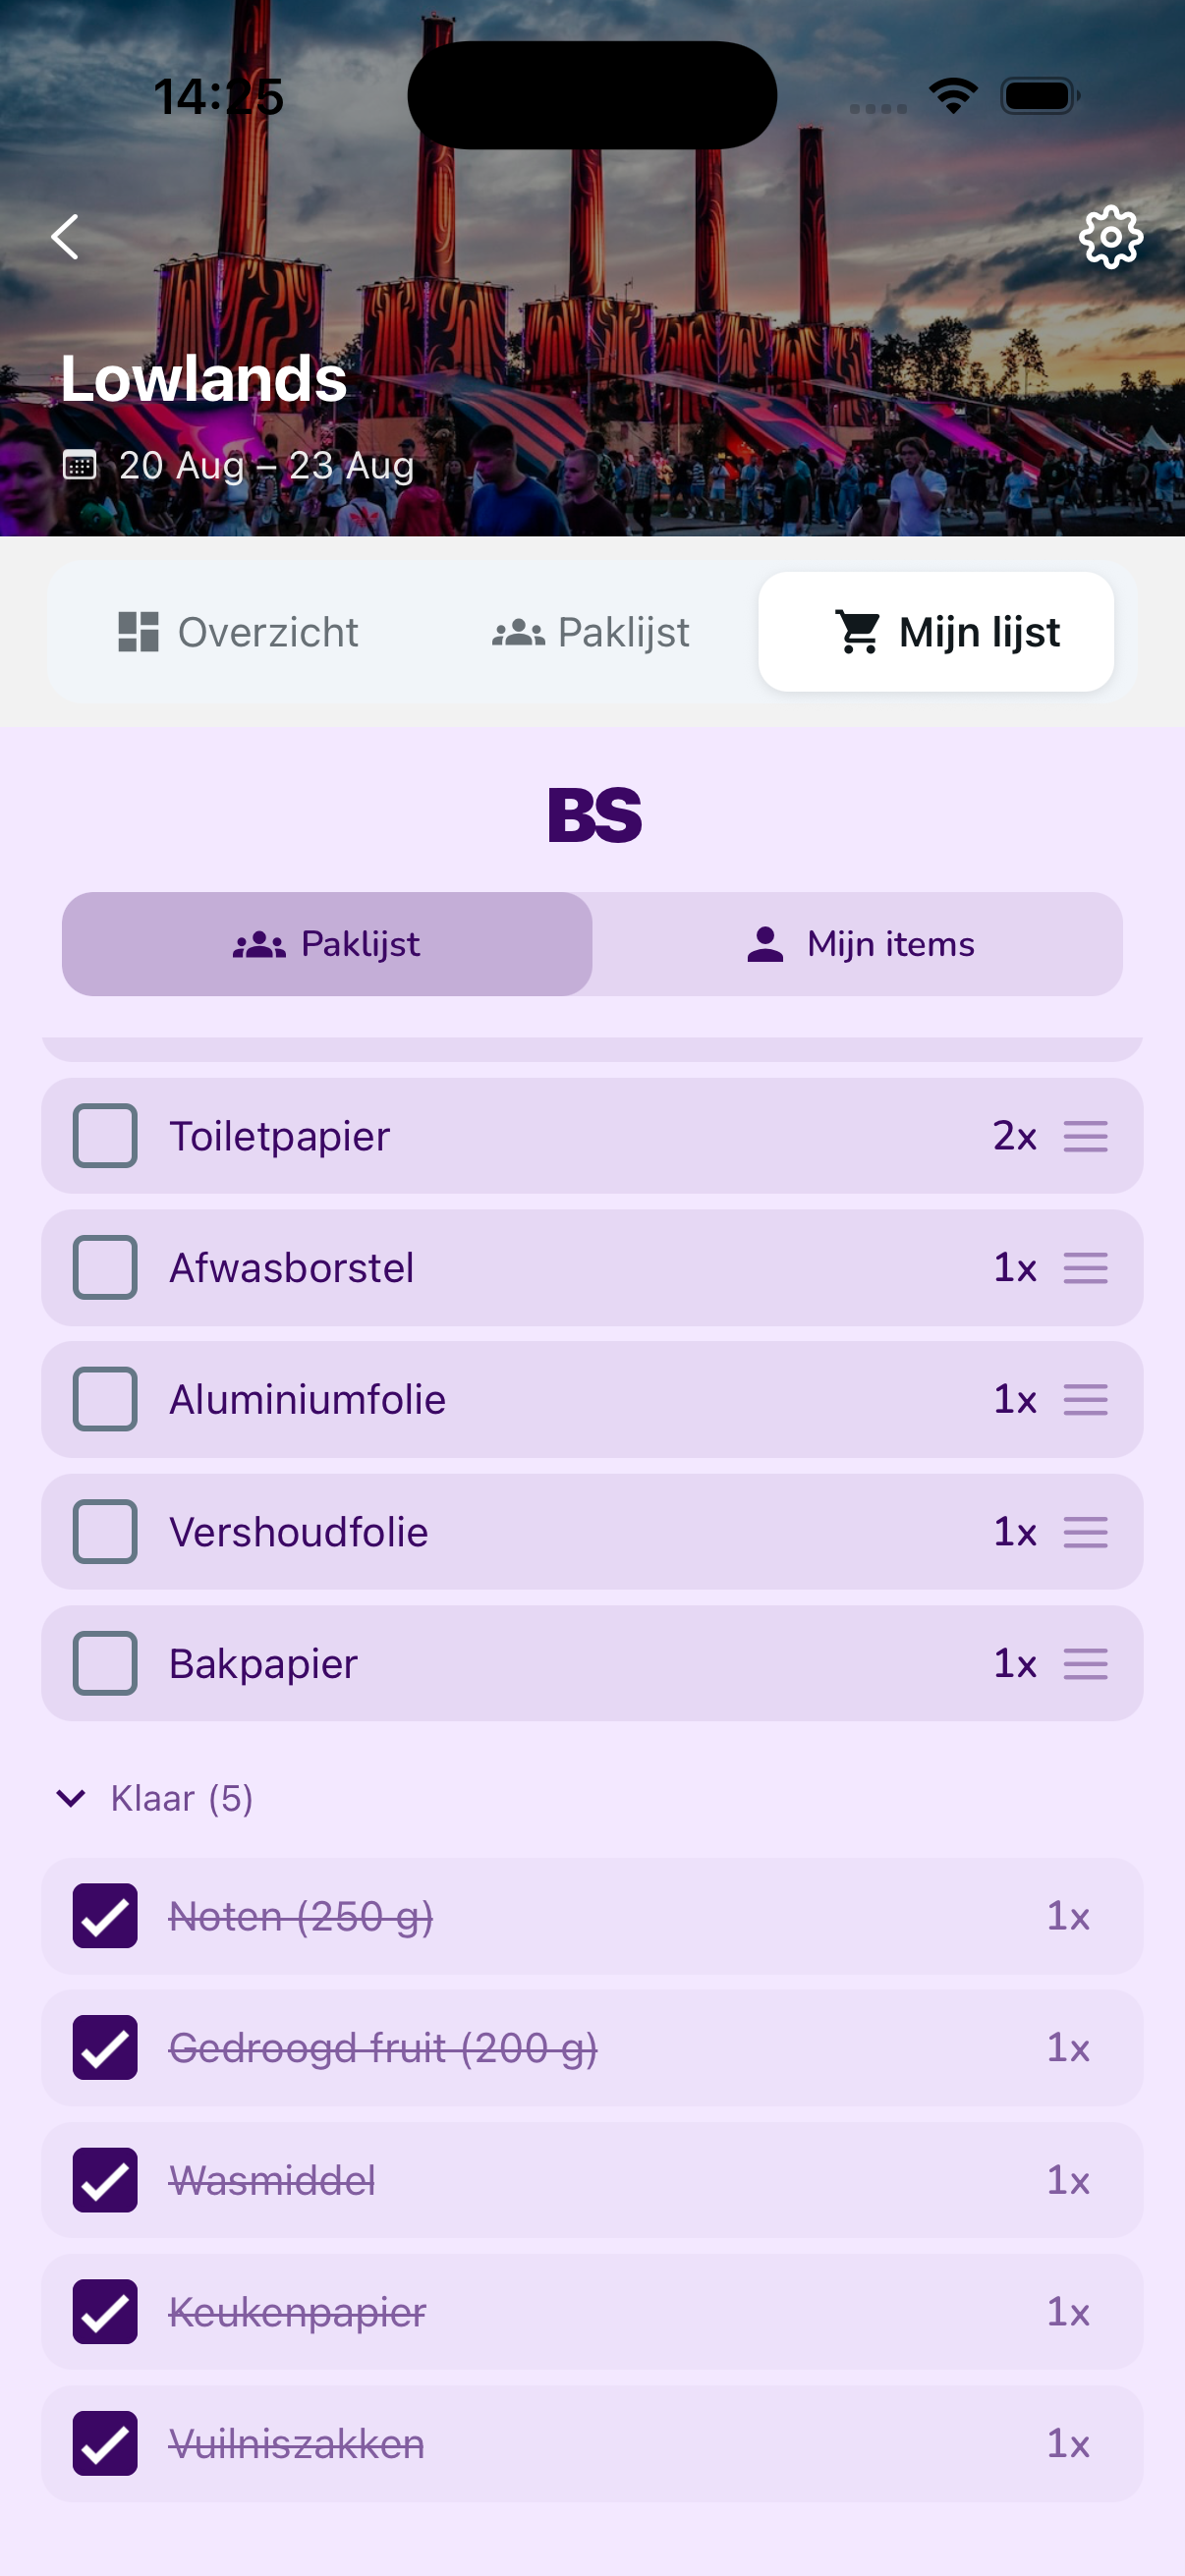Click the person icon beside Mijn items
This screenshot has width=1185, height=2576.
(x=764, y=942)
